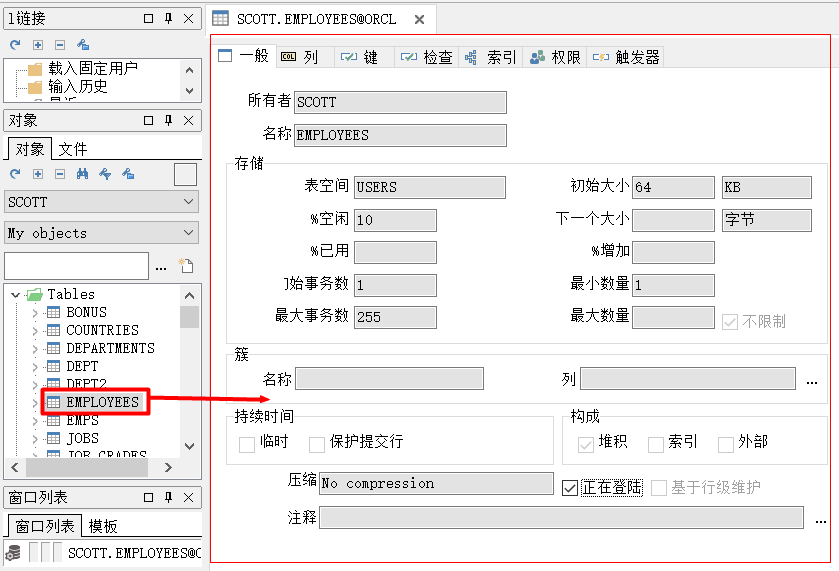Expand all in connection panel toolbar
This screenshot has height=571, width=839.
[x=38, y=45]
